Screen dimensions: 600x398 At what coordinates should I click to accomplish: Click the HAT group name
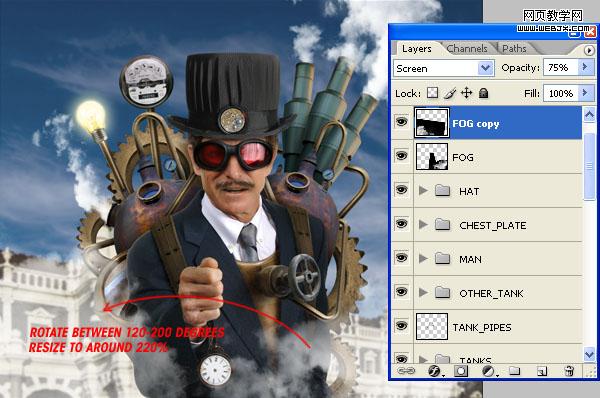(x=469, y=191)
